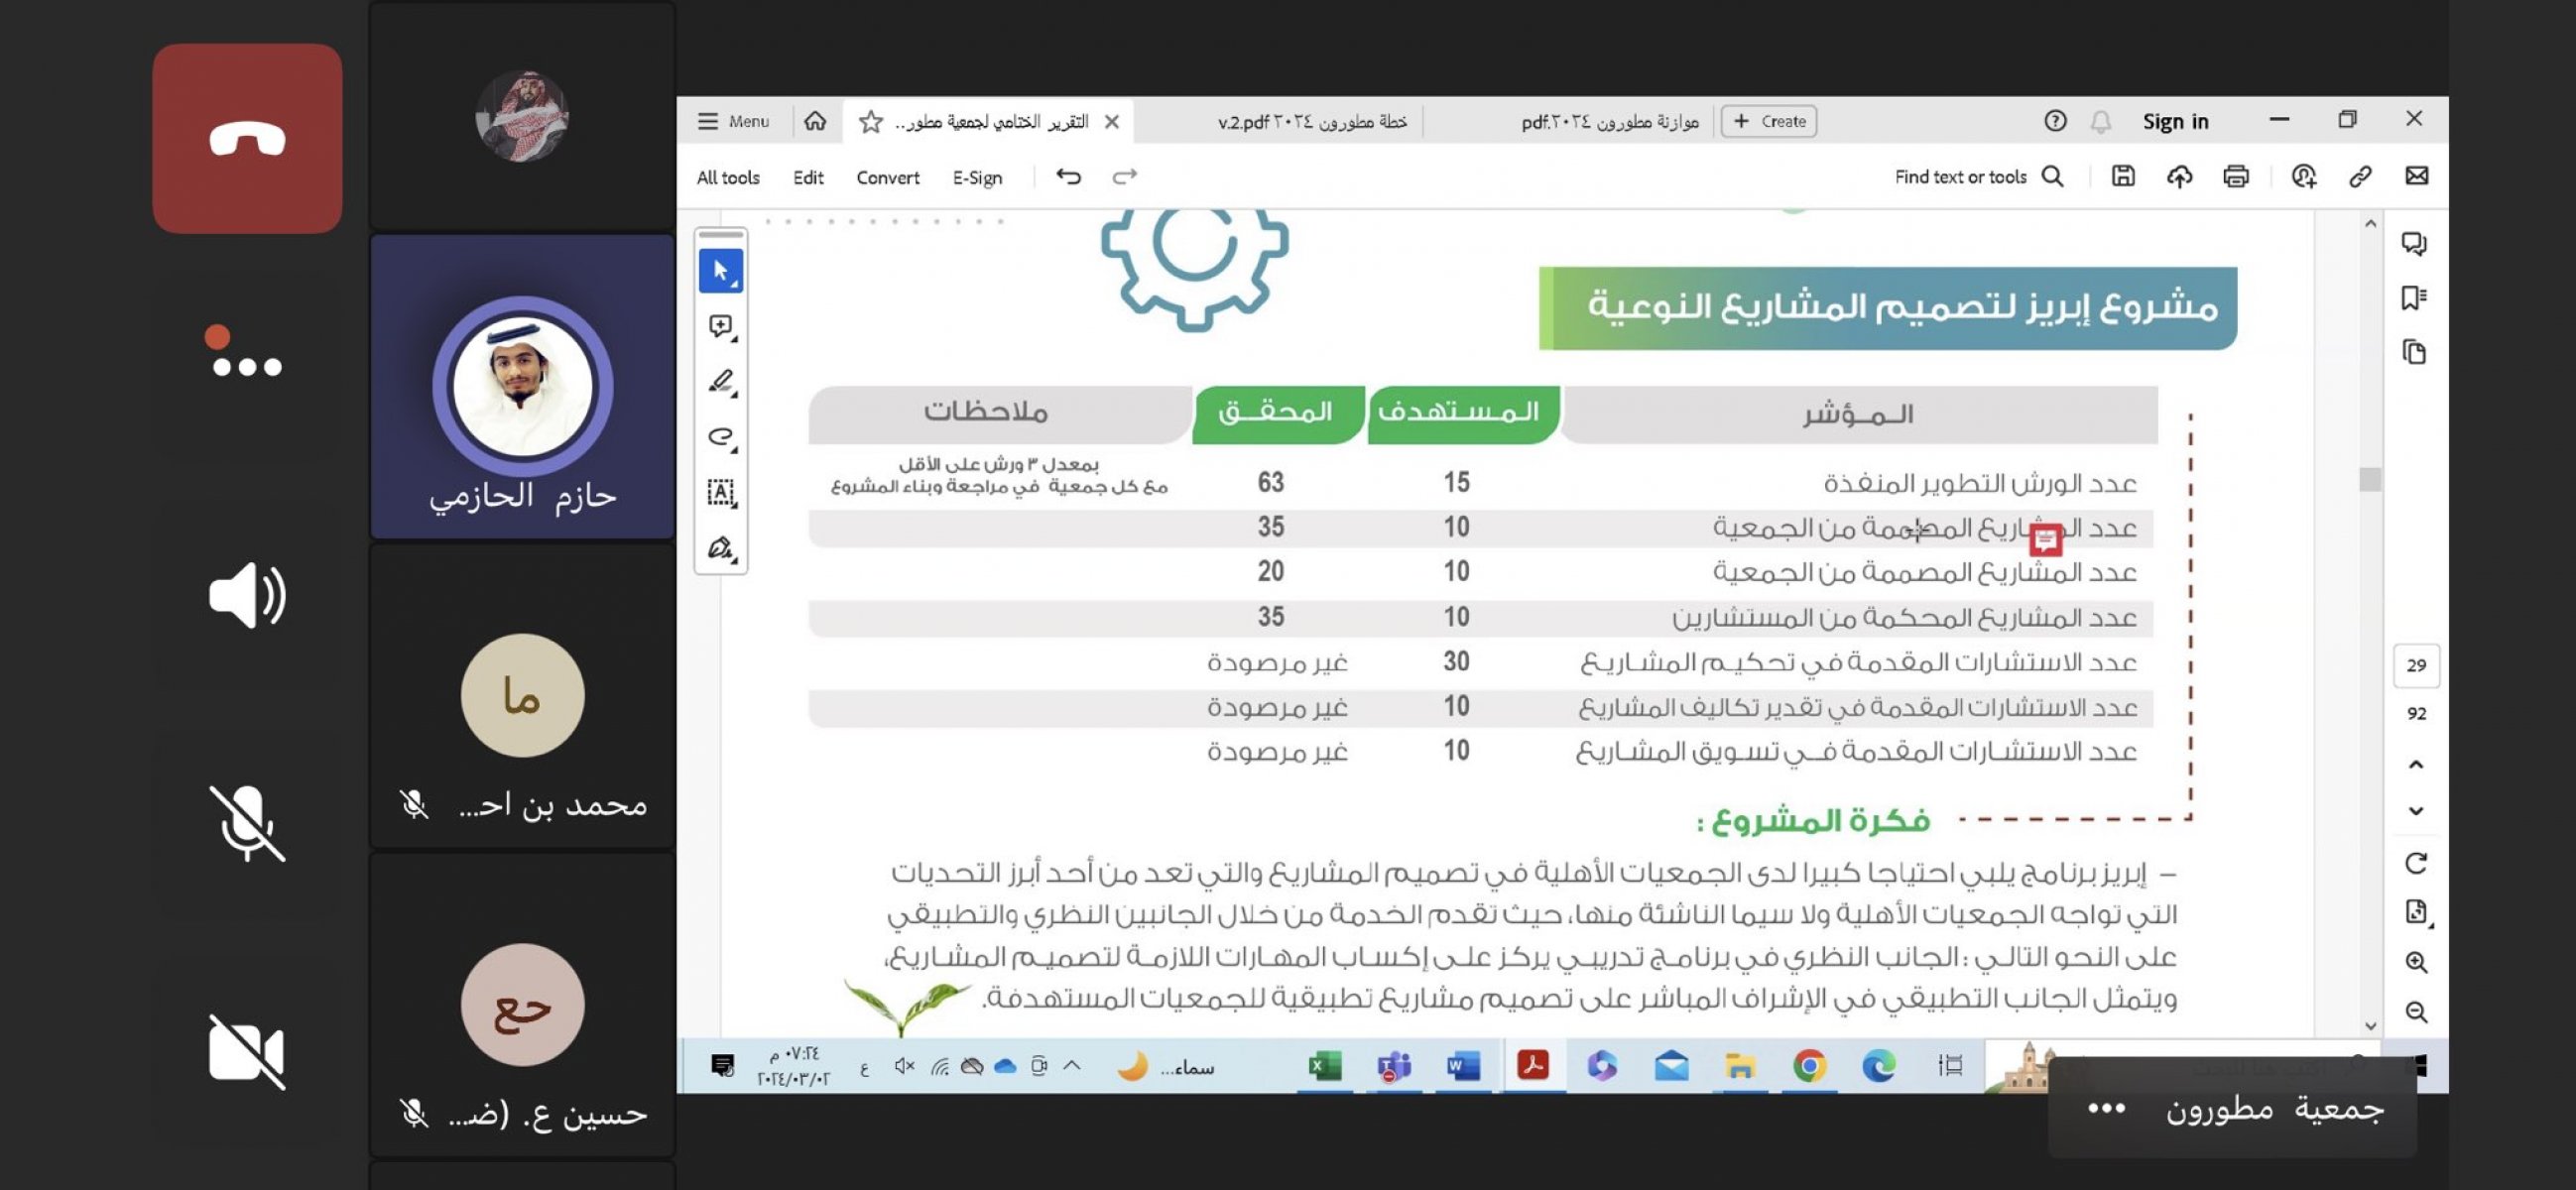Image resolution: width=2576 pixels, height=1190 pixels.
Task: Open the Windows notification center icon
Action: coord(722,1066)
